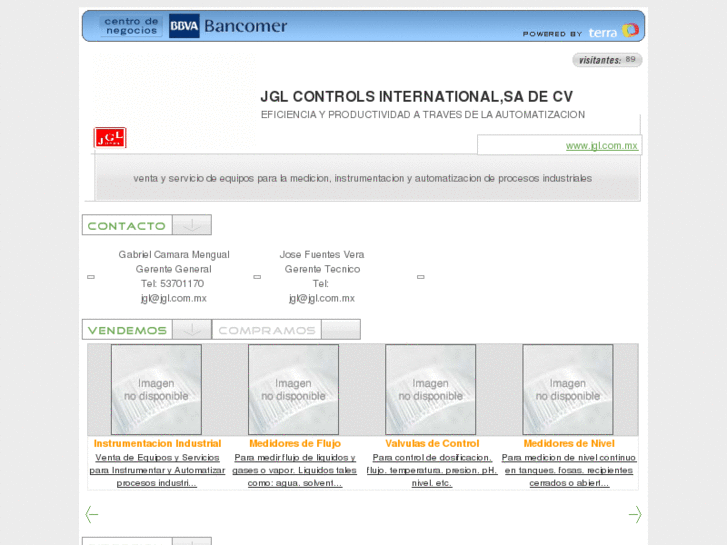Click the red JGL company logo
Viewport: 727px width, 545px height.
[110, 138]
